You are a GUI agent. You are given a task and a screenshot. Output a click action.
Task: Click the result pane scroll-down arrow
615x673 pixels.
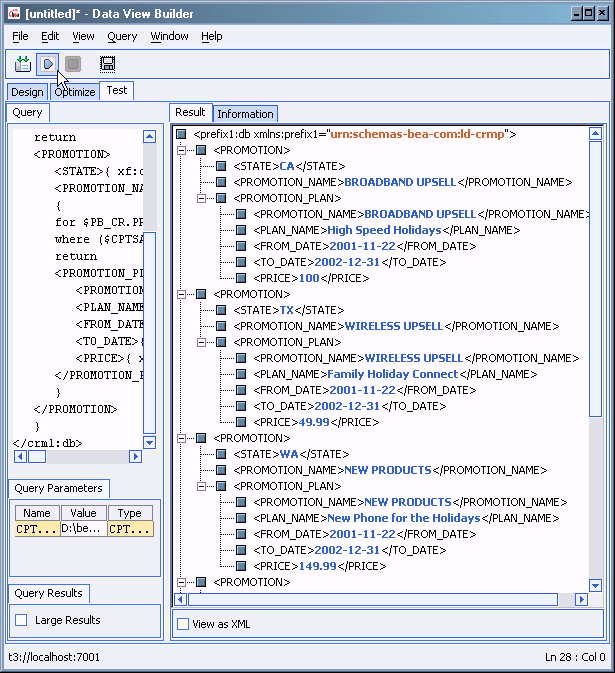[x=596, y=586]
